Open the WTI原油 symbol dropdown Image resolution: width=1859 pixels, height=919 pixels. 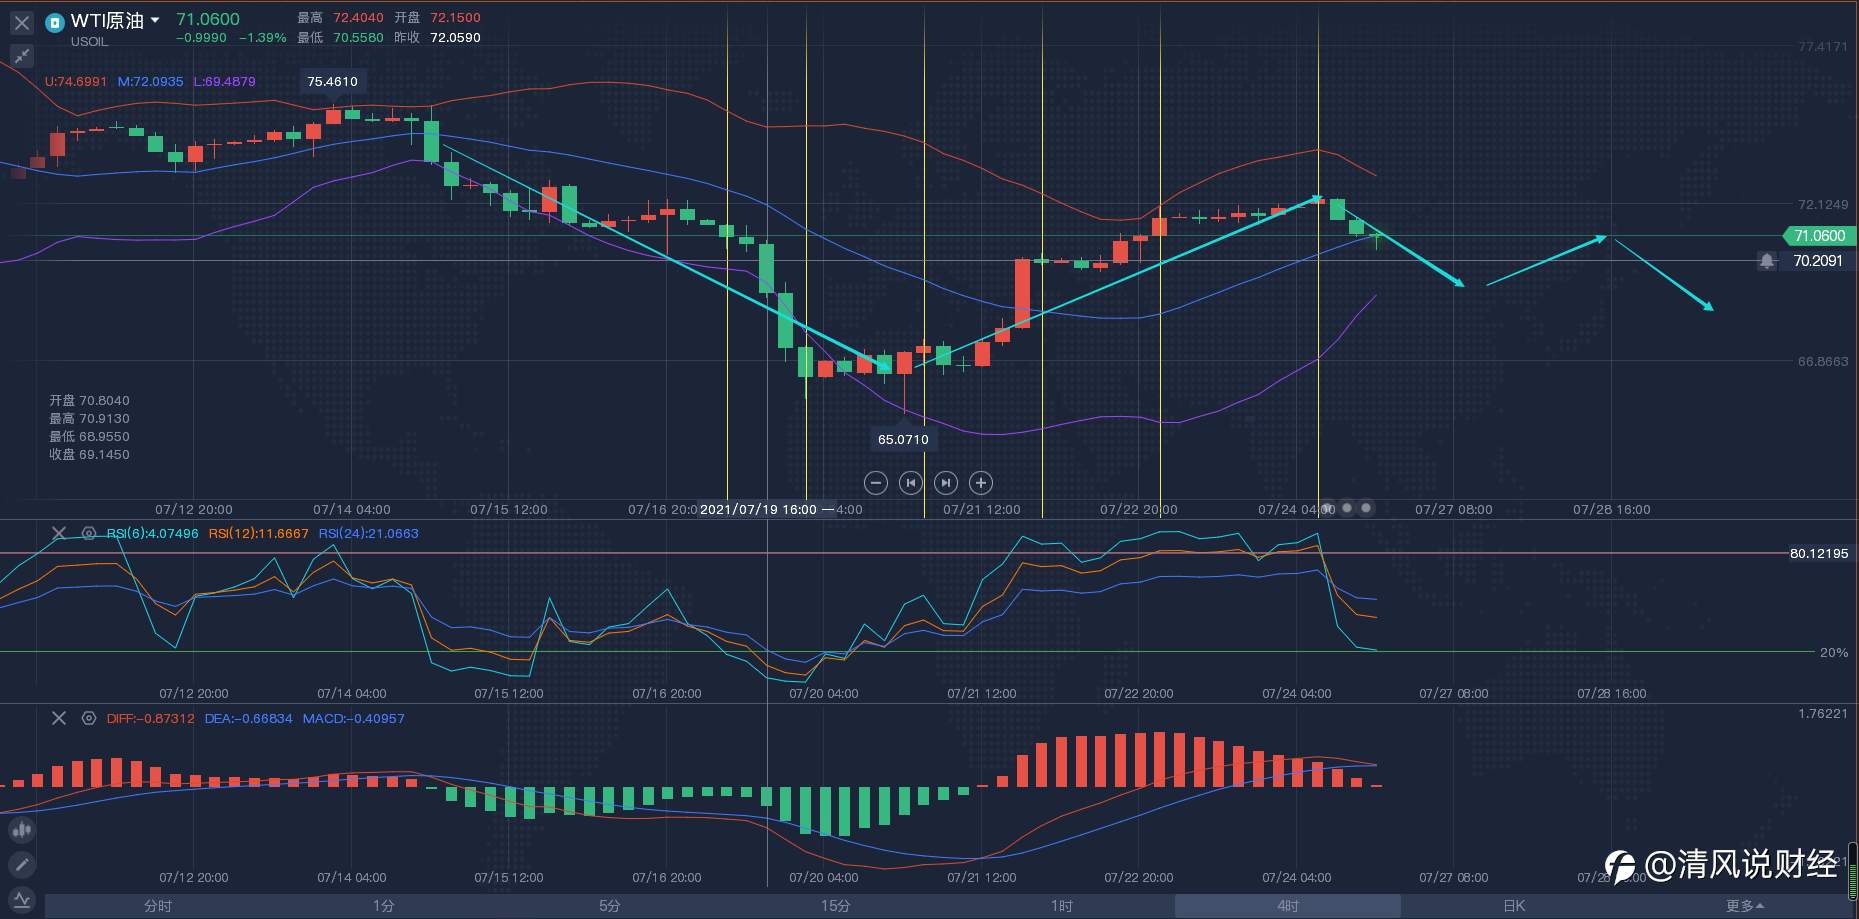[155, 20]
